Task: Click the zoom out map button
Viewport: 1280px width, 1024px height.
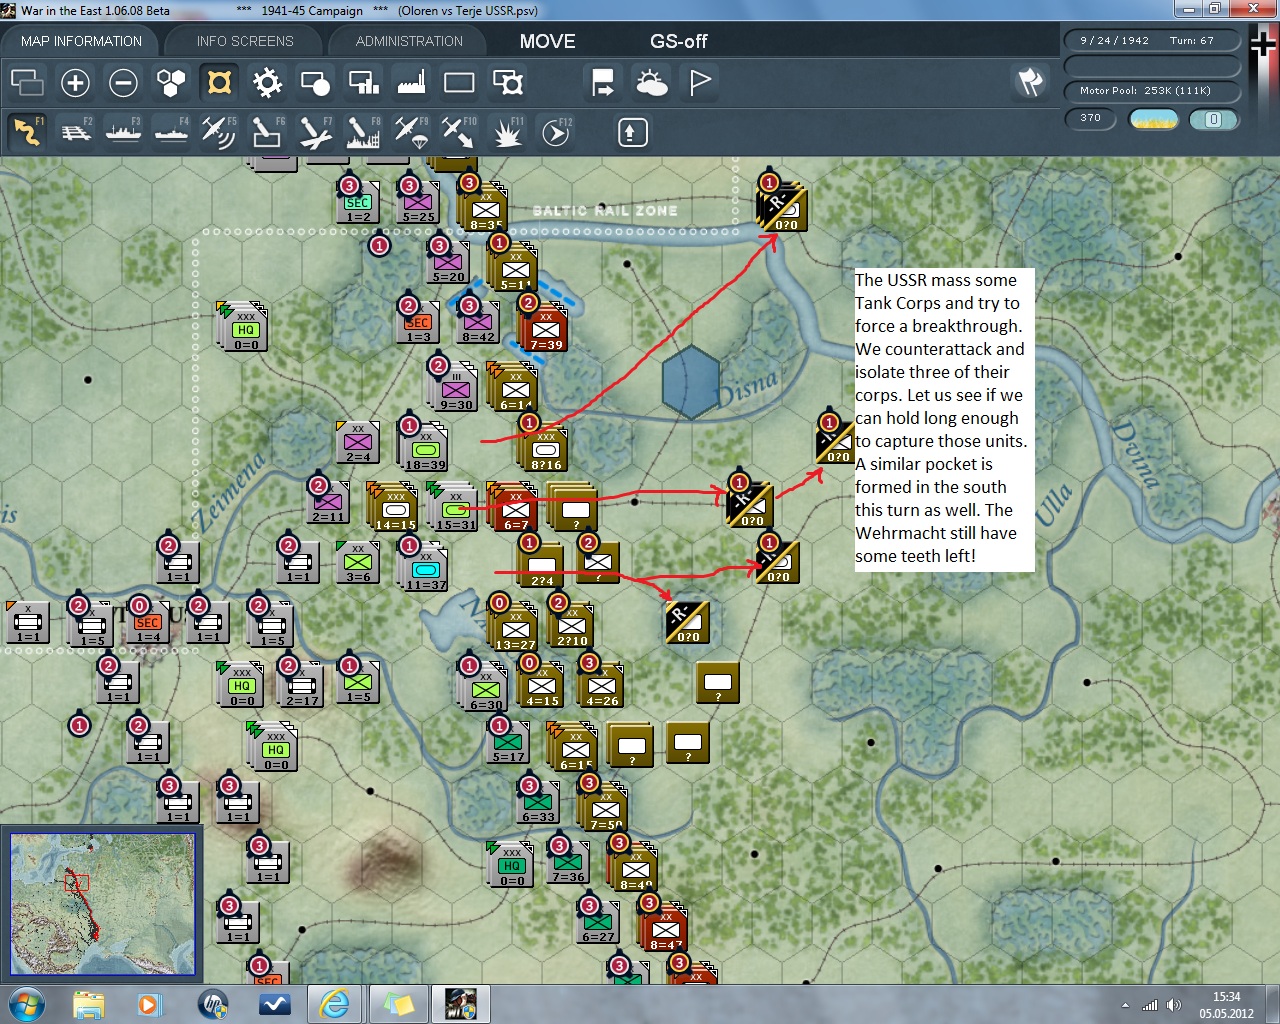Action: 123,82
